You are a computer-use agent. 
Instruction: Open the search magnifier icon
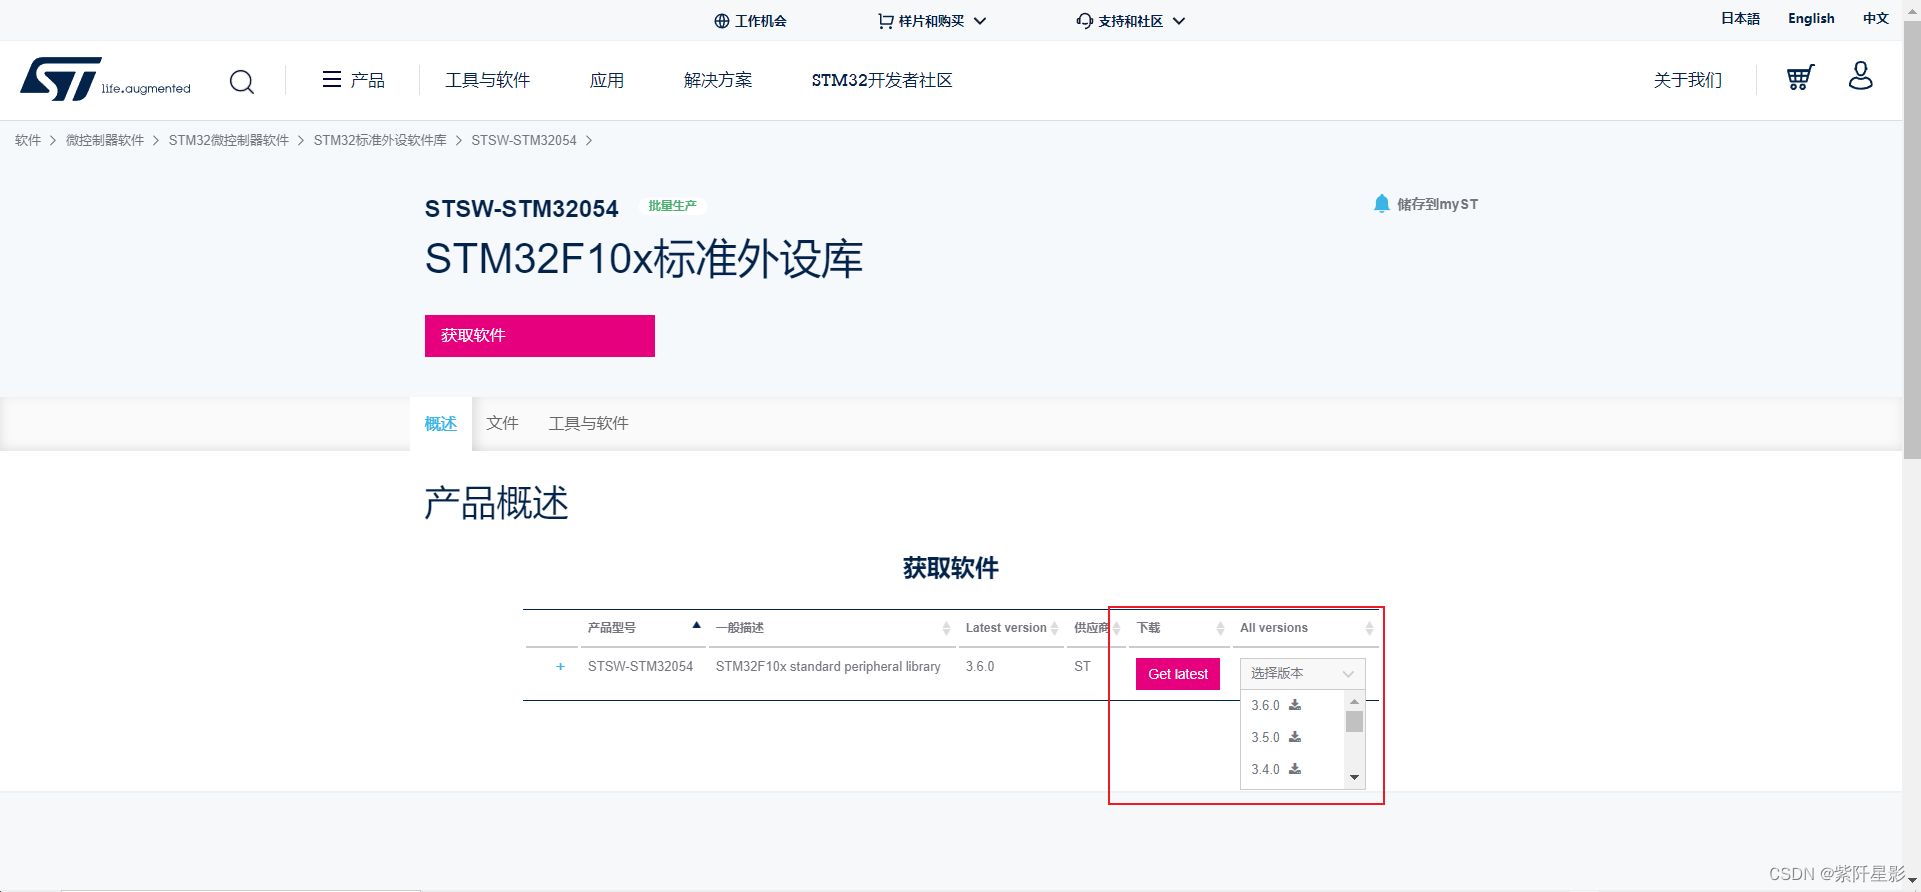click(x=242, y=81)
